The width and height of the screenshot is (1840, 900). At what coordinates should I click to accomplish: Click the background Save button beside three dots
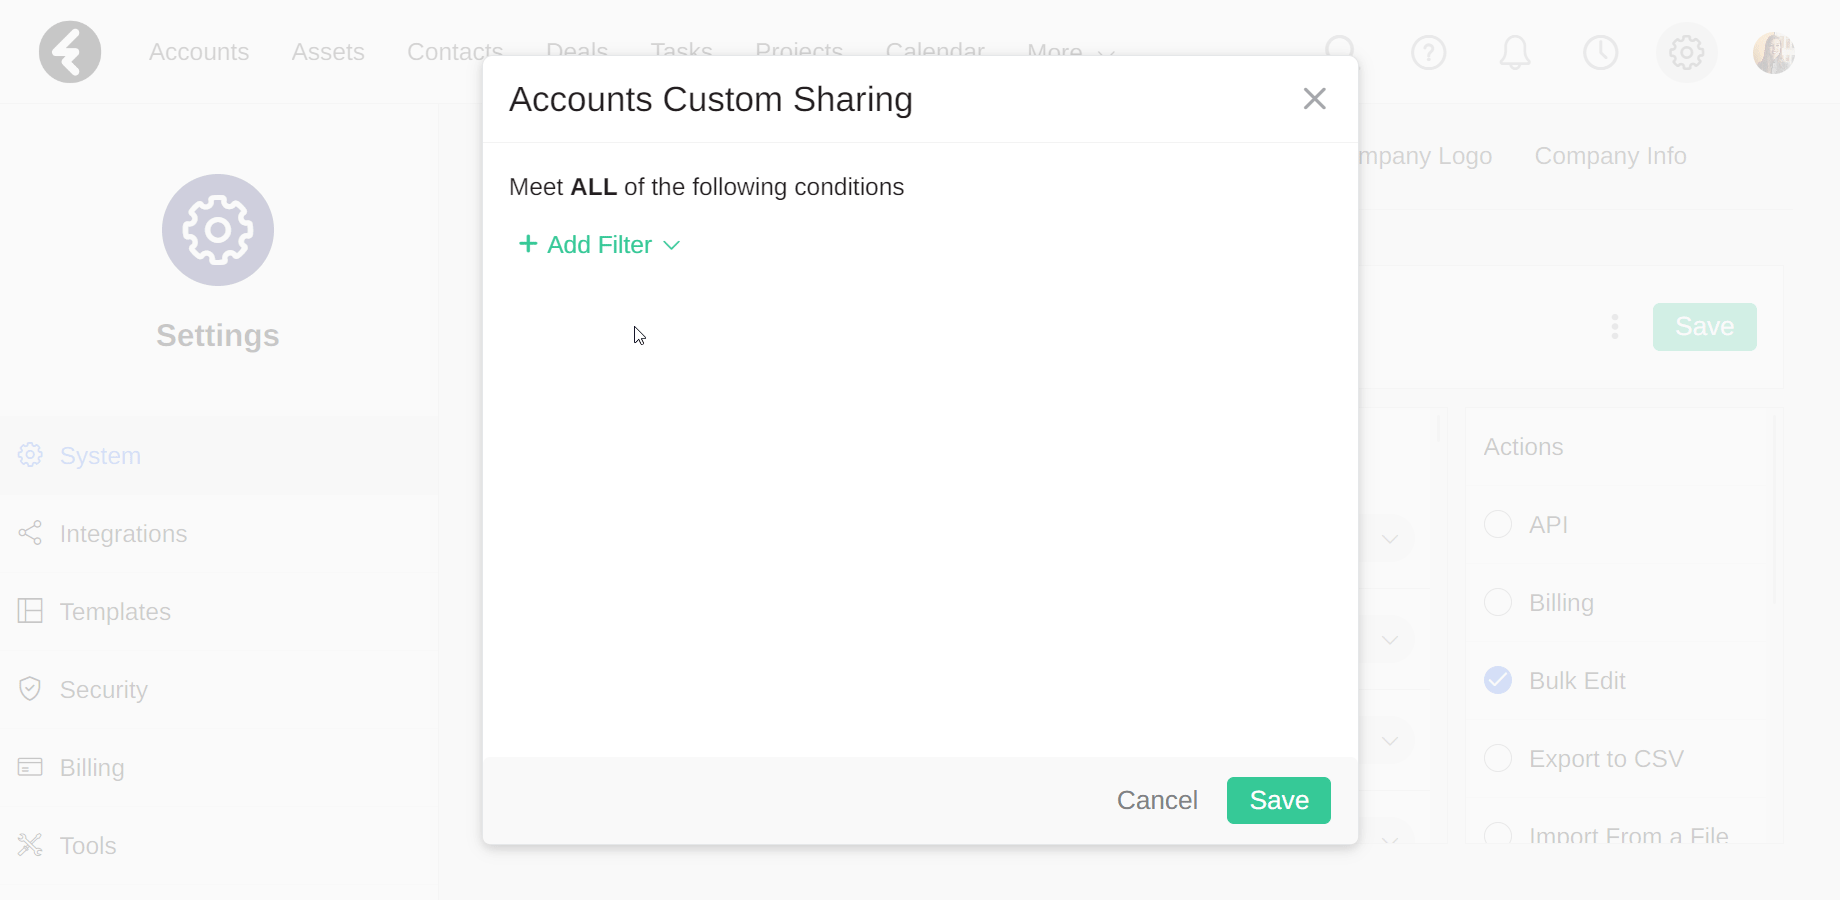[1704, 327]
